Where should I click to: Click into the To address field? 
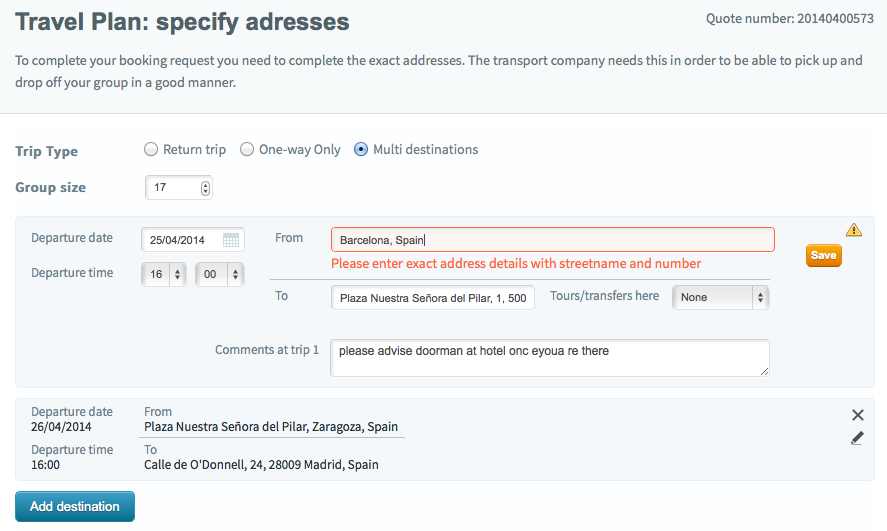coord(433,297)
